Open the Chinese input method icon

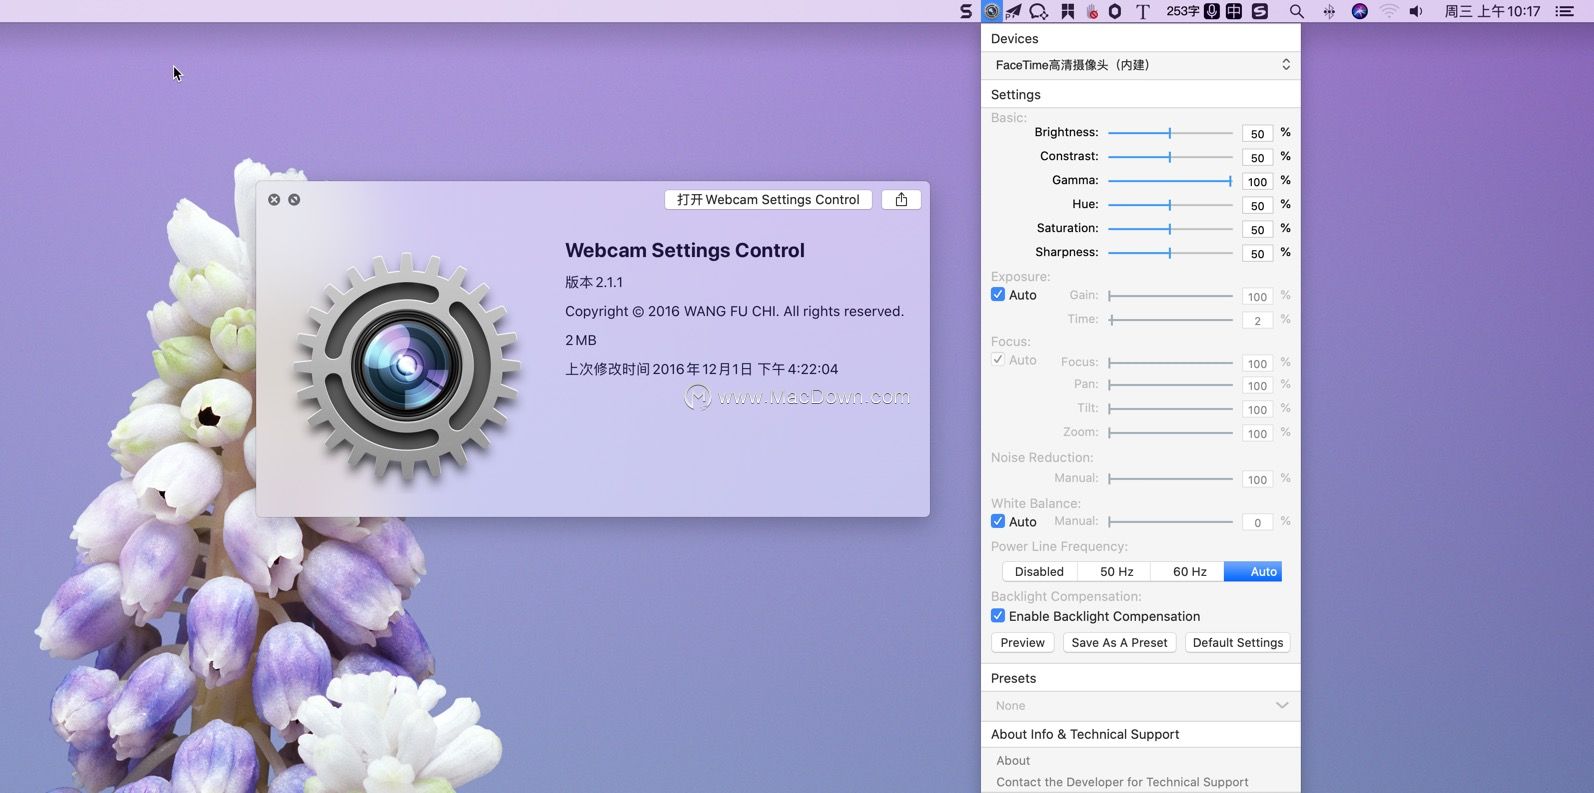(x=1234, y=11)
